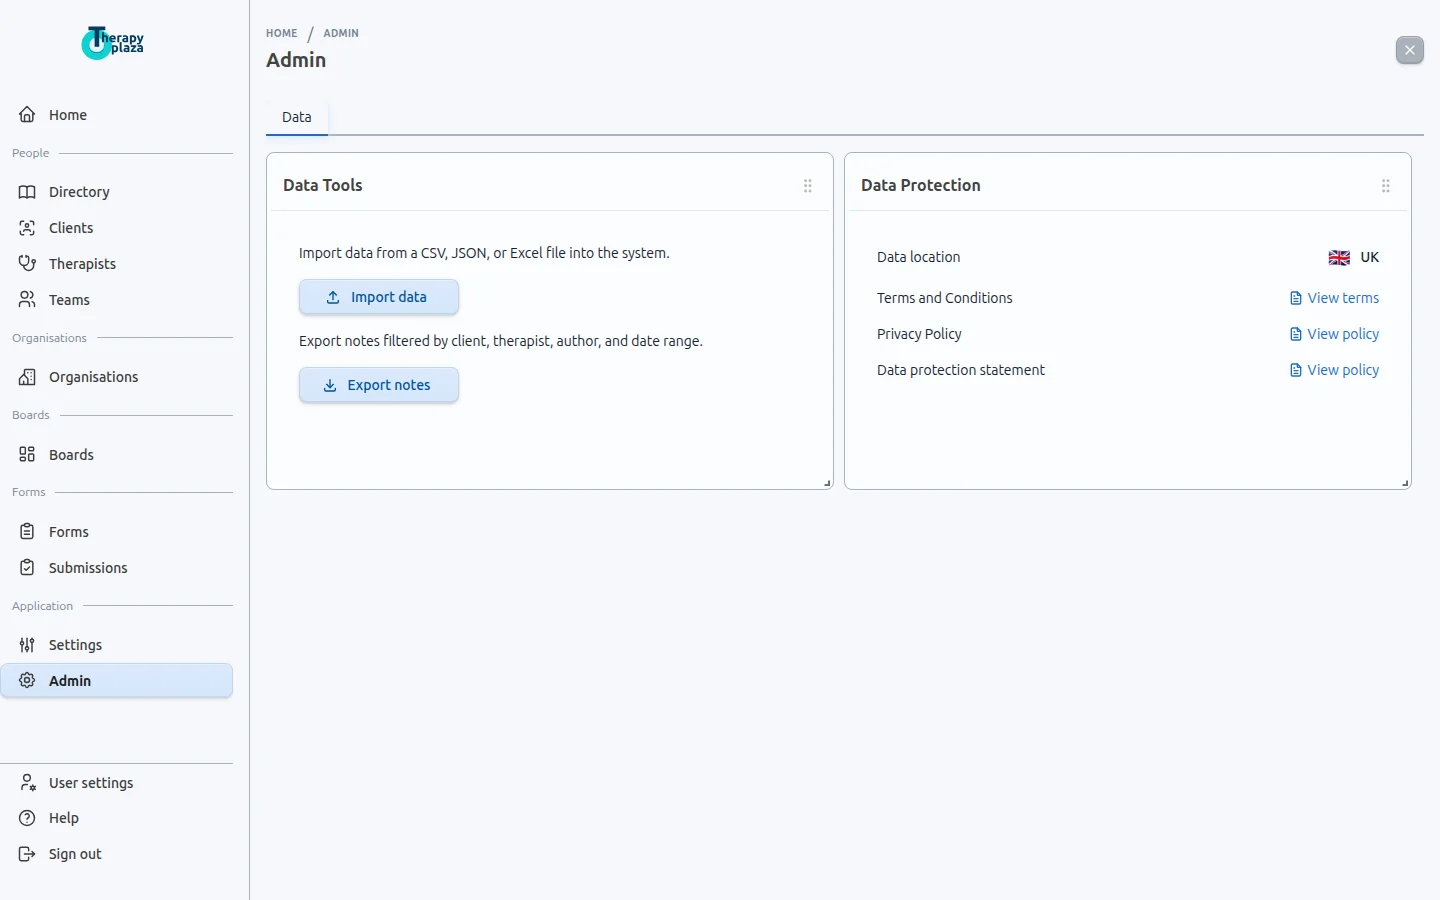Grab the Data Protection card drag handle
The width and height of the screenshot is (1440, 900).
[x=1386, y=186]
